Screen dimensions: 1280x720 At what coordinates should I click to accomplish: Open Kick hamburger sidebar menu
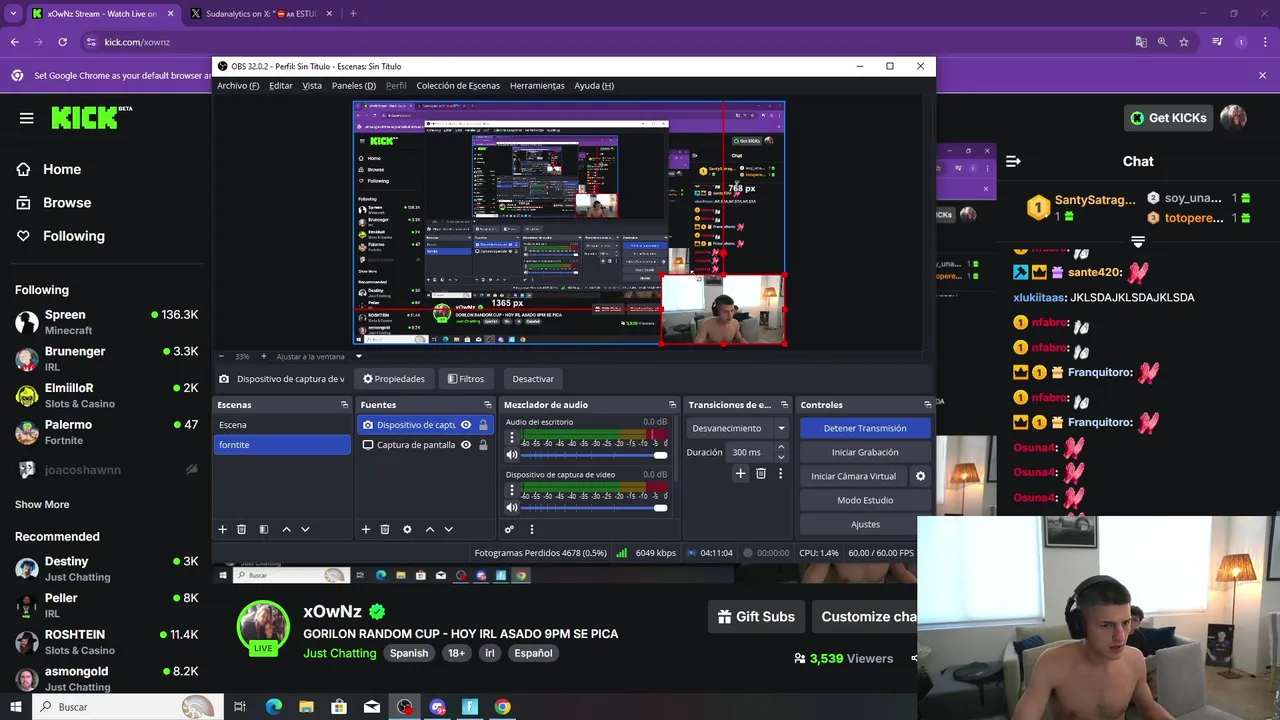[26, 118]
